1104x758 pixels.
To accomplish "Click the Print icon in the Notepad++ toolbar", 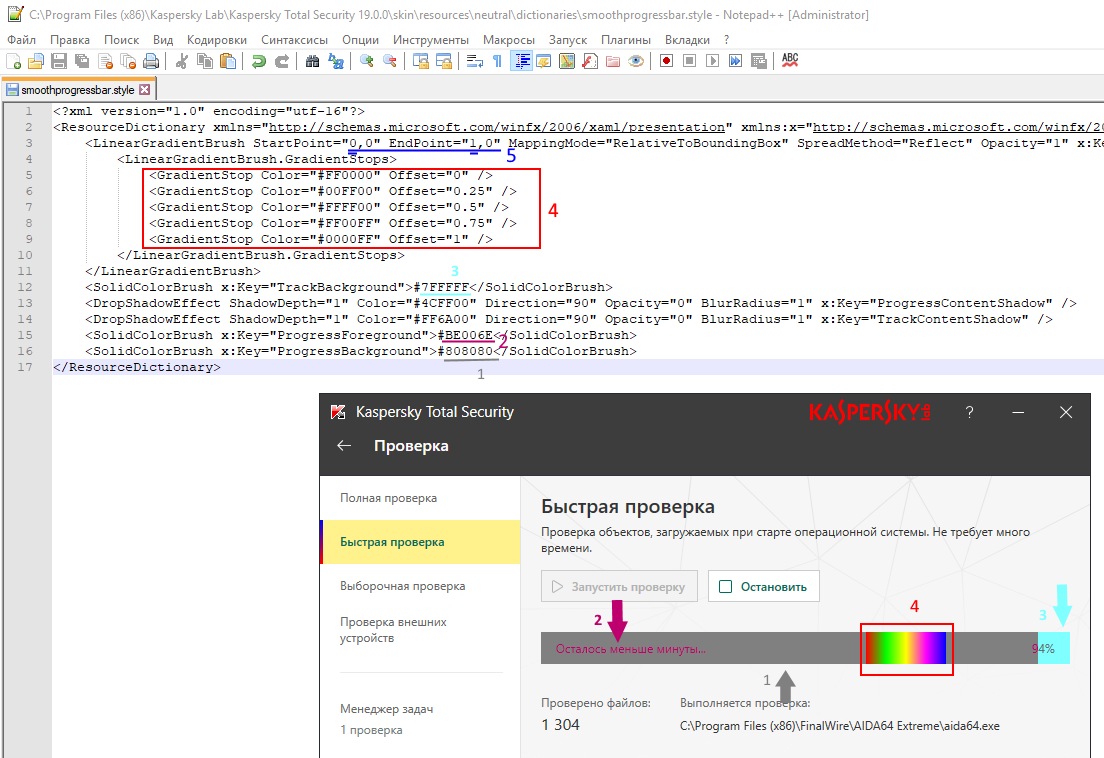I will (151, 61).
